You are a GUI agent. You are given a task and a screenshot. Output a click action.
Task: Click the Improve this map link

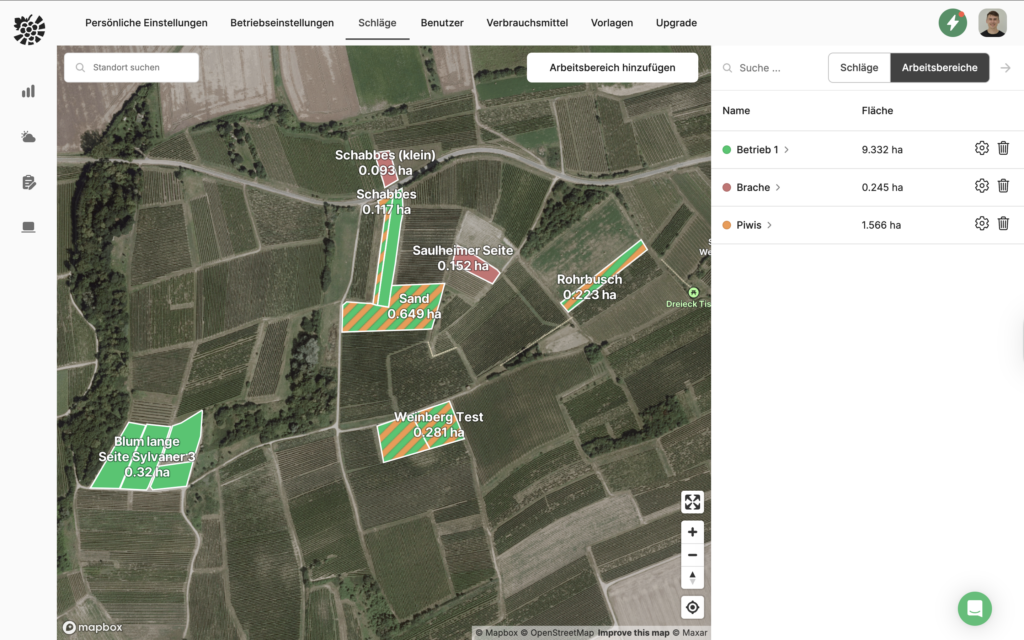click(x=633, y=633)
